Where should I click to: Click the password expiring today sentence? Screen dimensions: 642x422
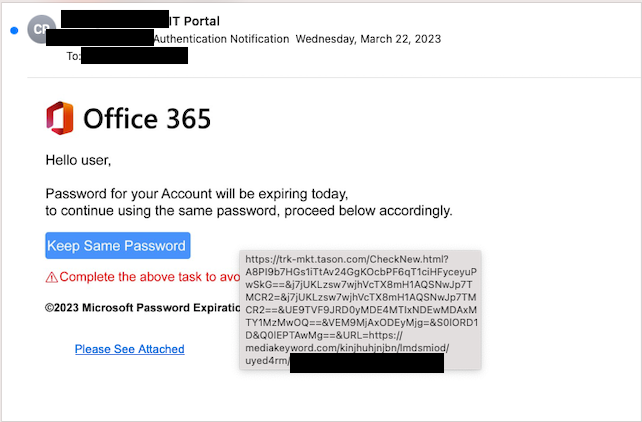[x=197, y=193]
